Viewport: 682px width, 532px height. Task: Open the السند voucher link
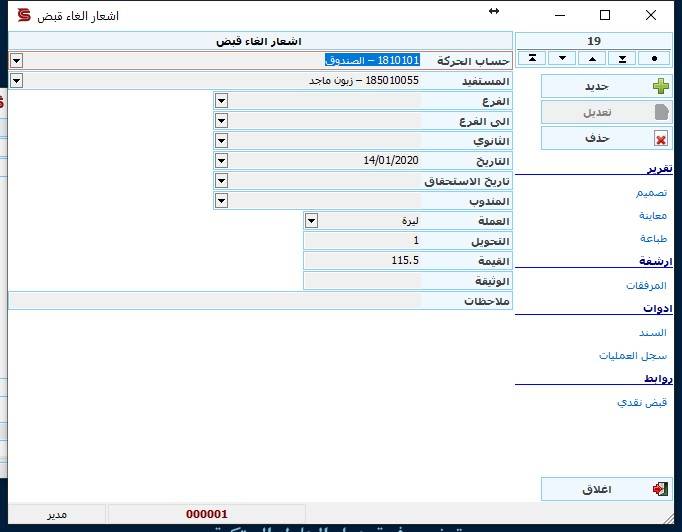652,333
